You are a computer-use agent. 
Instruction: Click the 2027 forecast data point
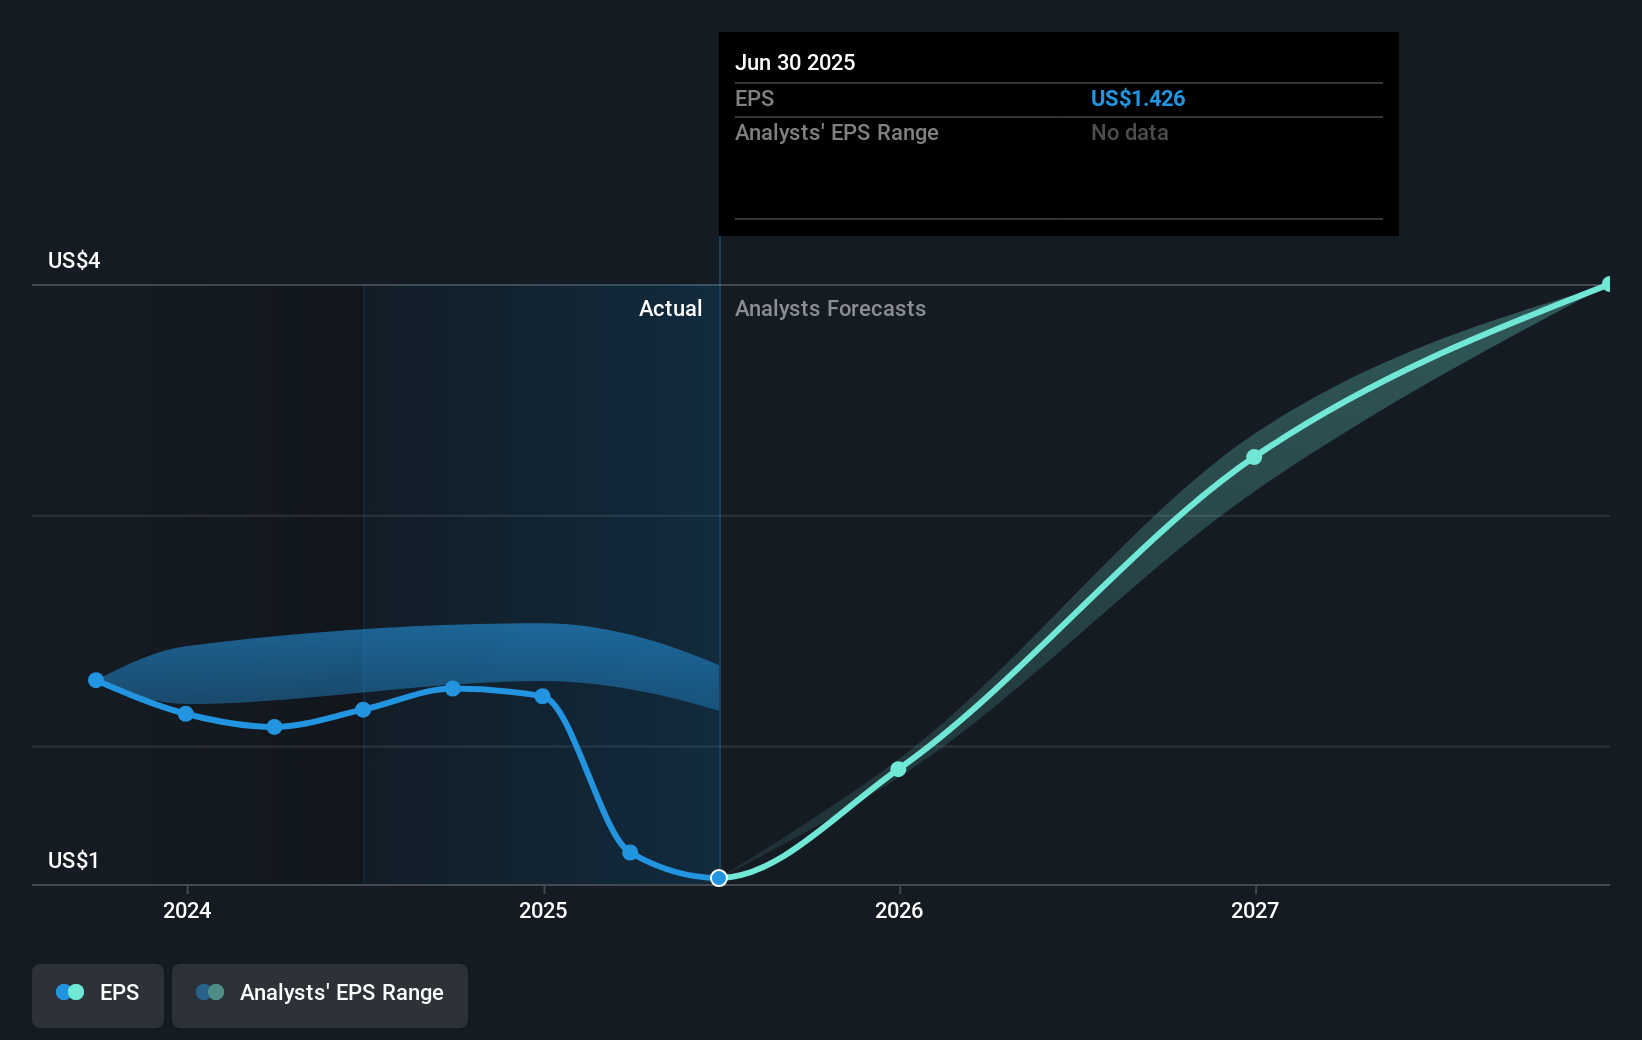[1254, 457]
